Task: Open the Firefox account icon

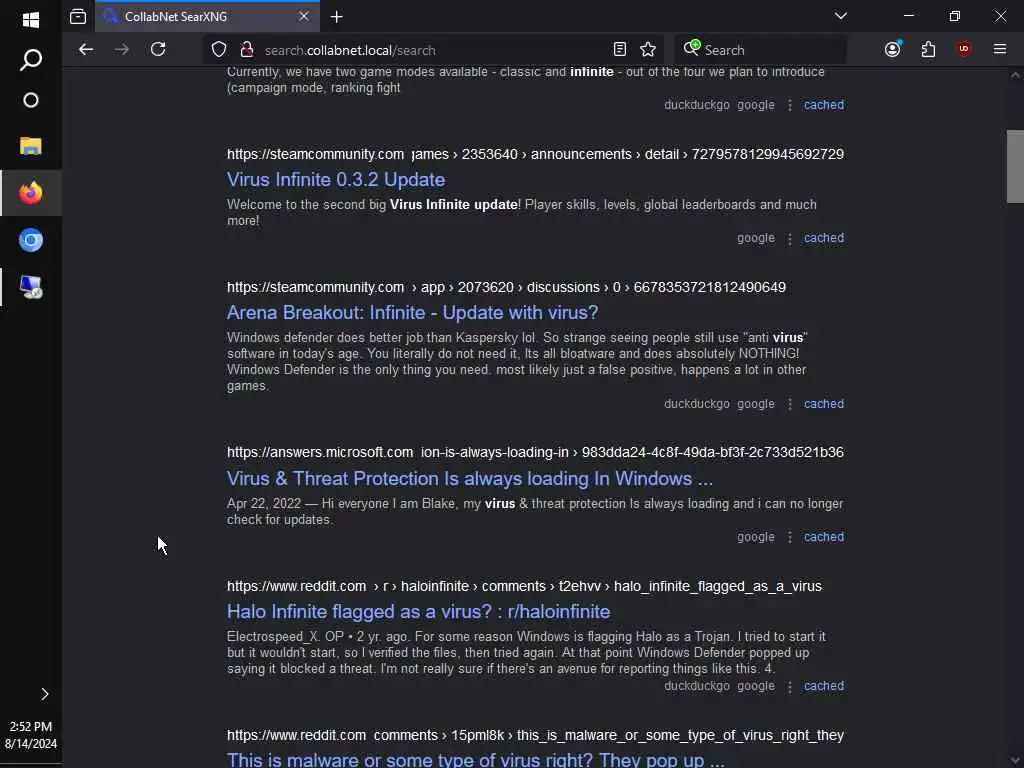Action: (x=893, y=50)
